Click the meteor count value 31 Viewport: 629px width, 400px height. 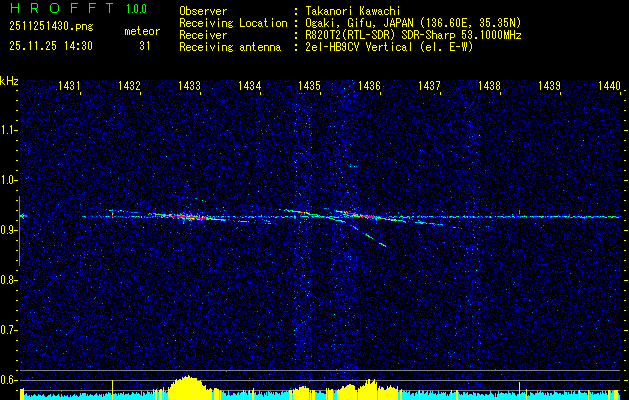(x=146, y=46)
